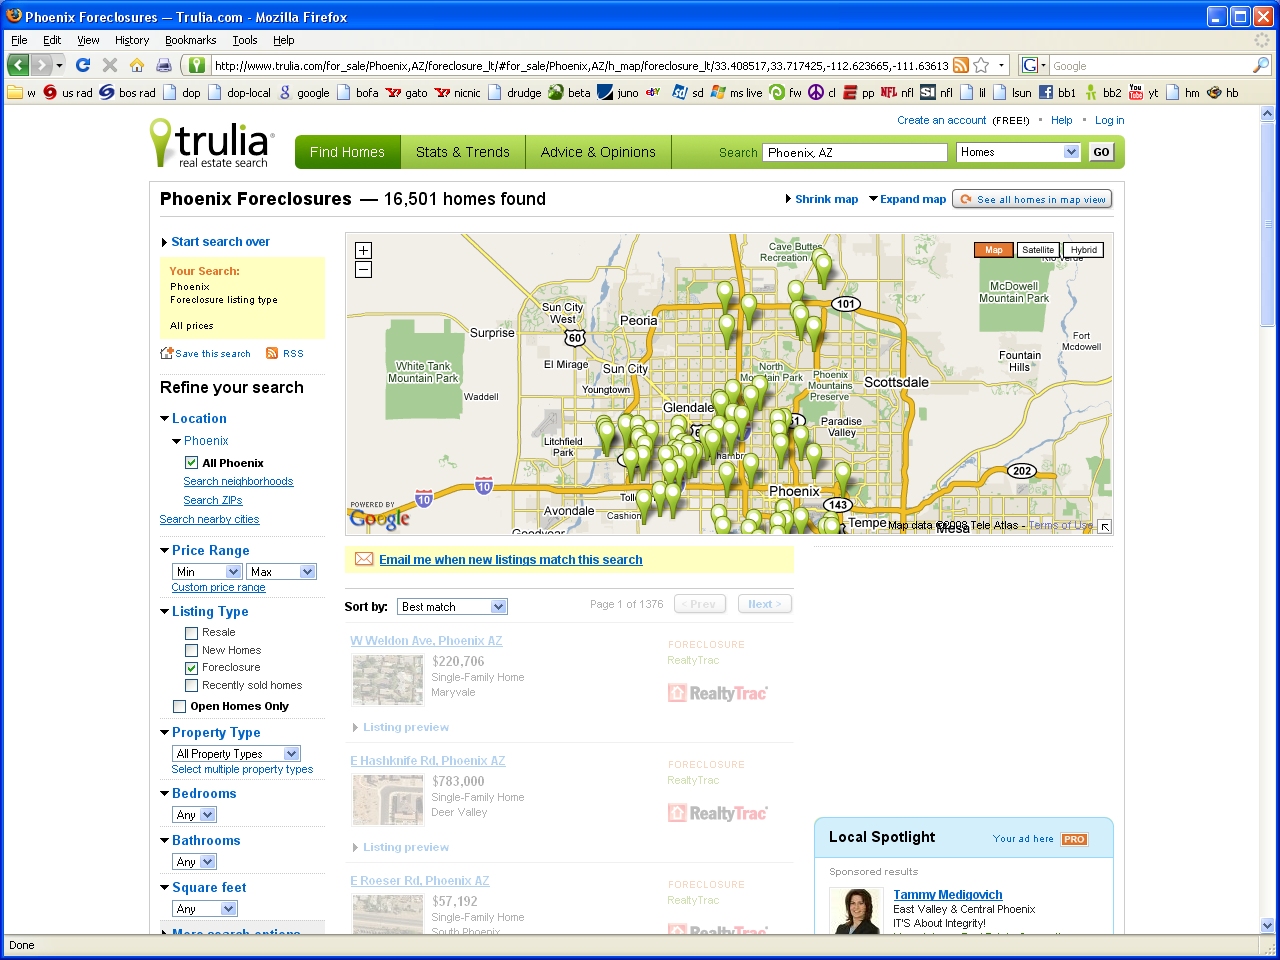Check Recently sold homes option

tap(191, 686)
